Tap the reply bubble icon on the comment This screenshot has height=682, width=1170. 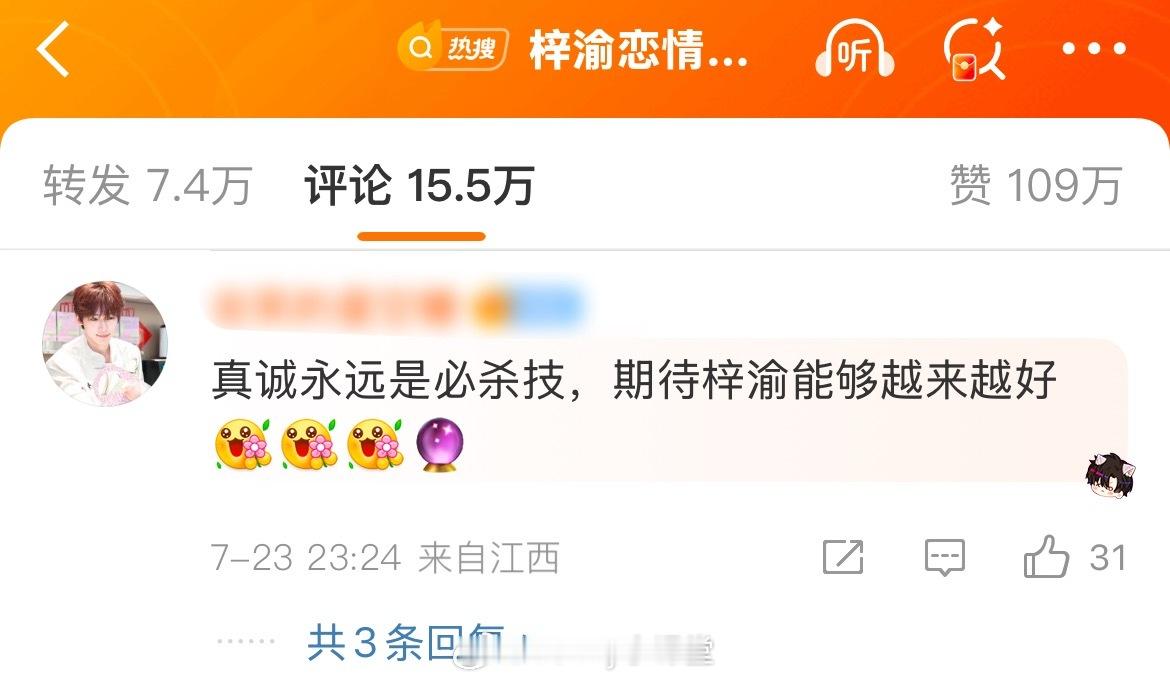(x=945, y=557)
